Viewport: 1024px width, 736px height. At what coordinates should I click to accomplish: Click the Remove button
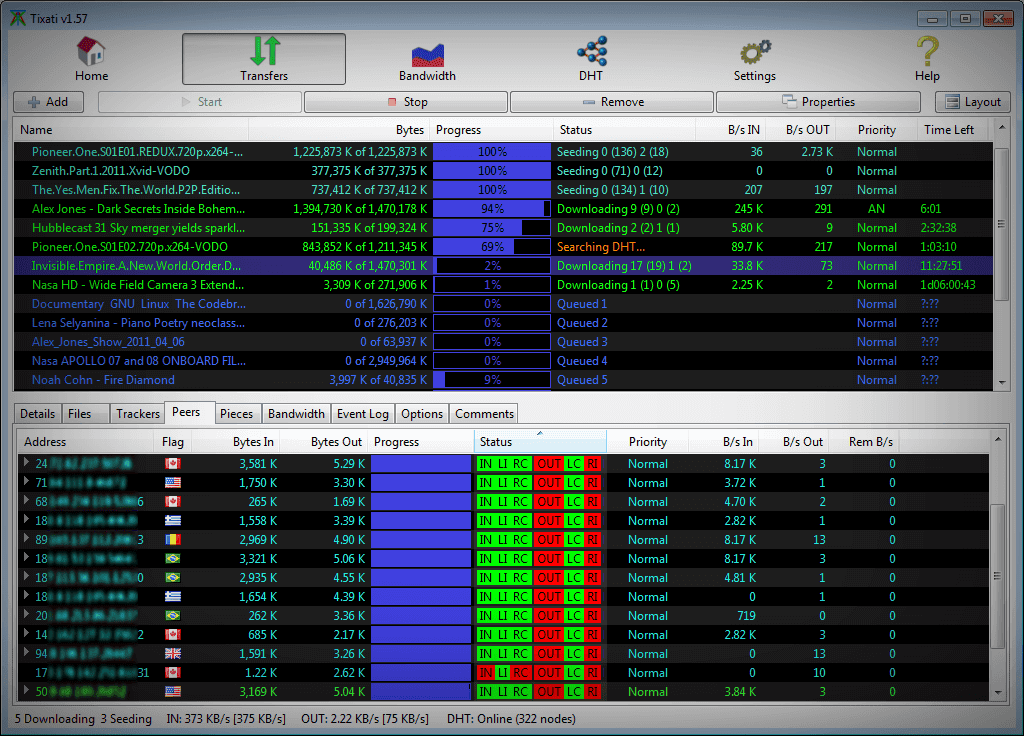(x=612, y=102)
